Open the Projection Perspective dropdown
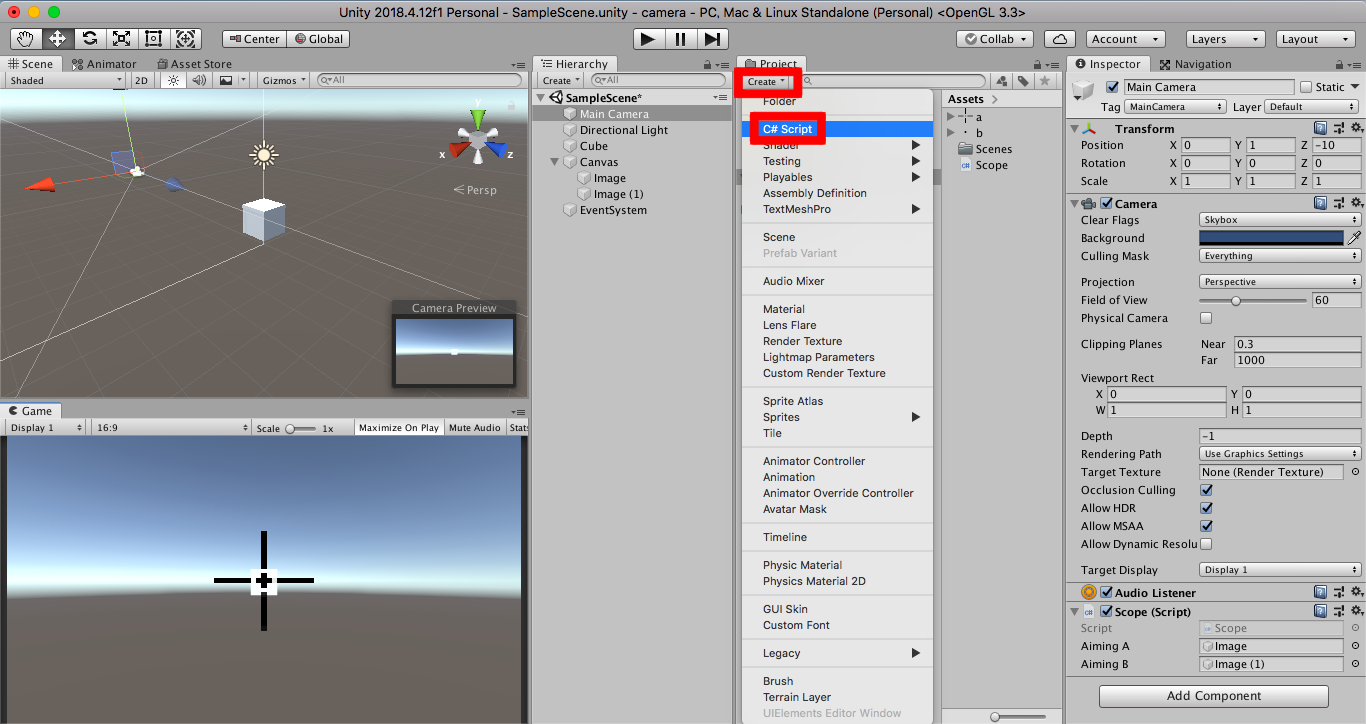 pyautogui.click(x=1280, y=282)
